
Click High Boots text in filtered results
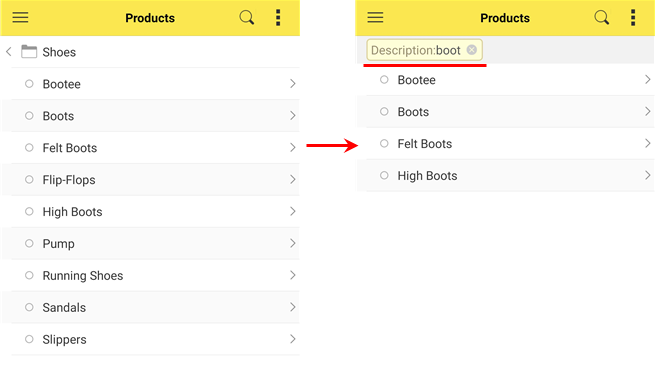click(427, 176)
